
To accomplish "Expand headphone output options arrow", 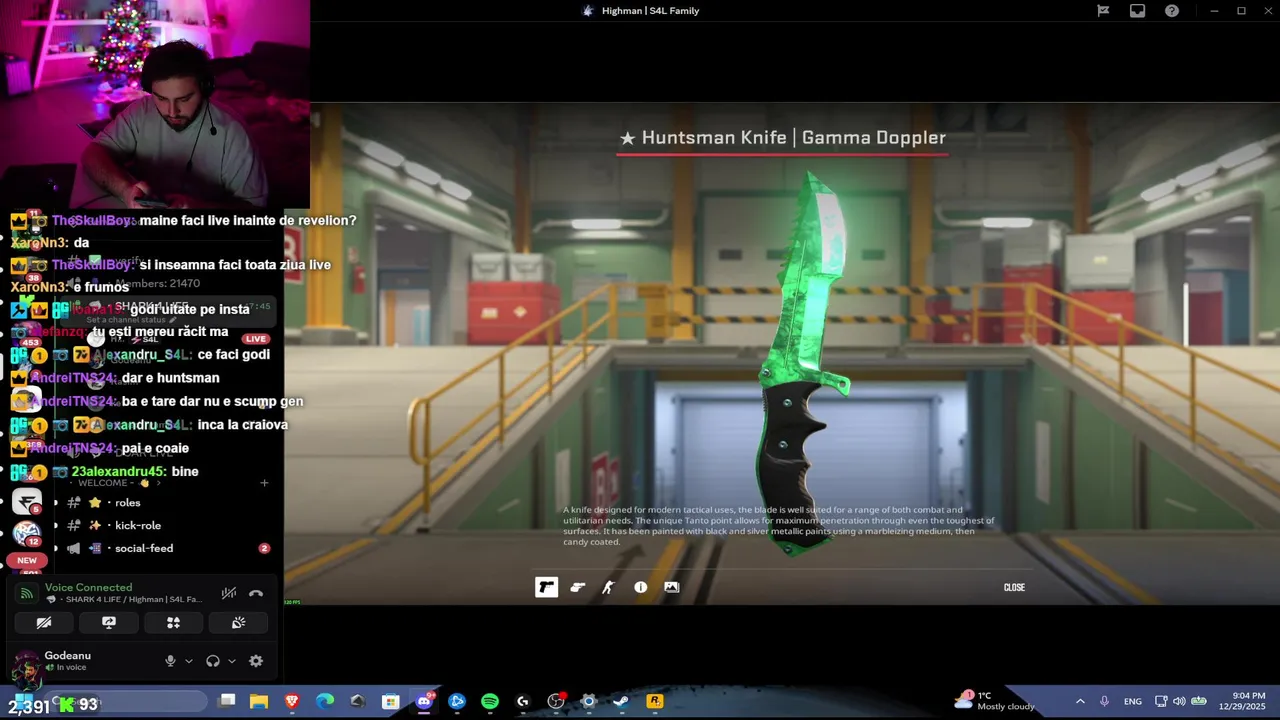I will pos(231,661).
